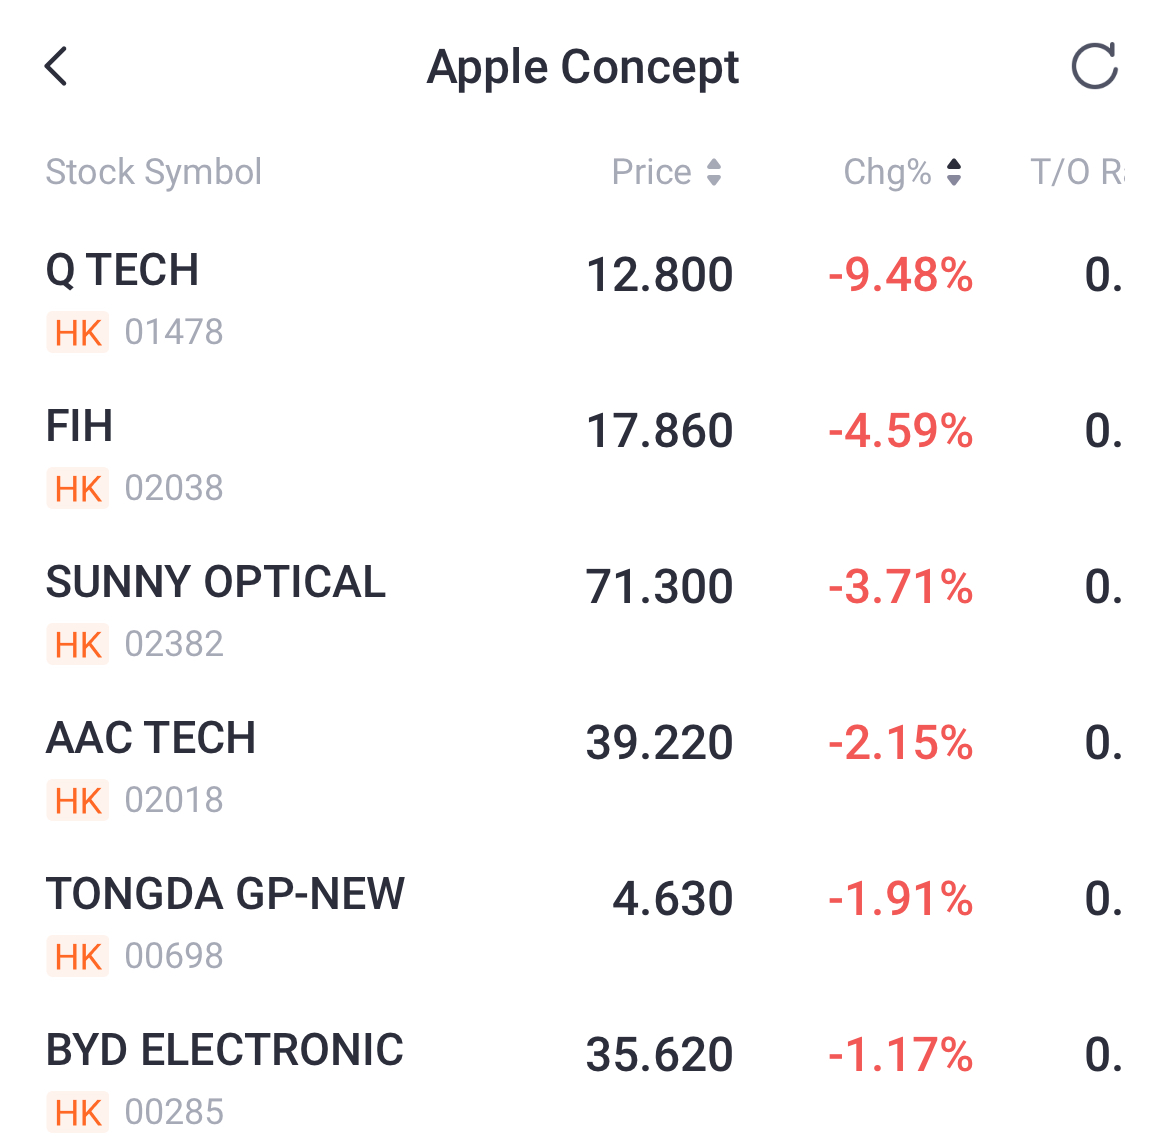
Task: Open BYD ELECTRONIC stock details
Action: pyautogui.click(x=225, y=1050)
